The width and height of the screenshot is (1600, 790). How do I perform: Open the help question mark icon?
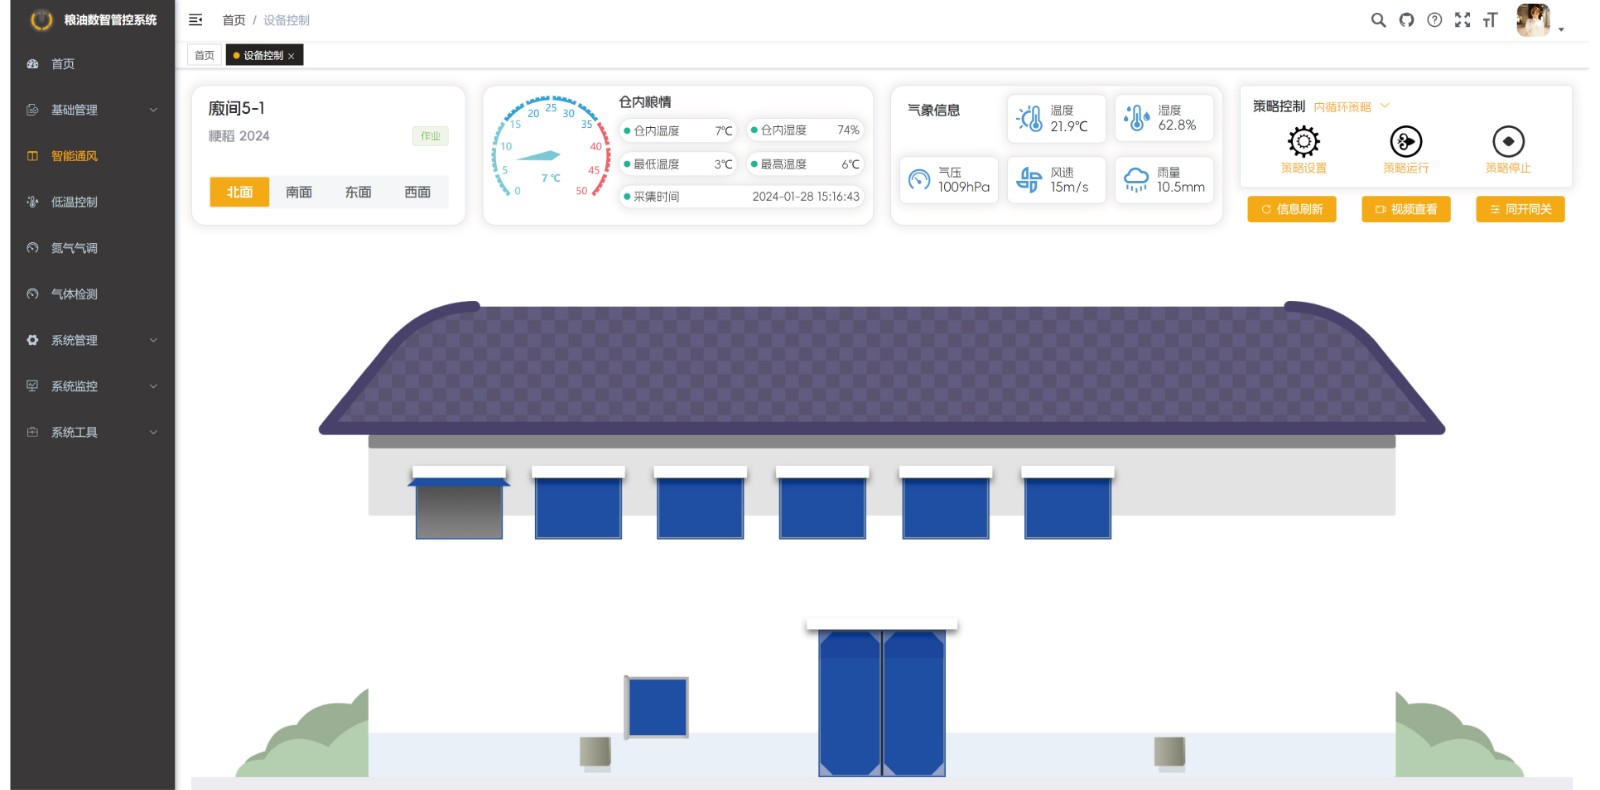tap(1434, 20)
